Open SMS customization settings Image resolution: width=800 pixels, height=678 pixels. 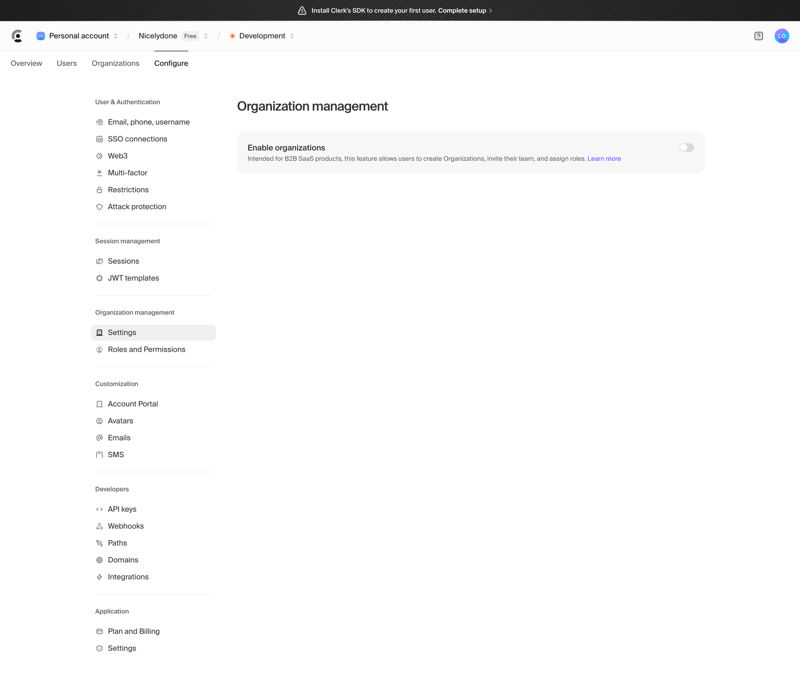pos(114,454)
